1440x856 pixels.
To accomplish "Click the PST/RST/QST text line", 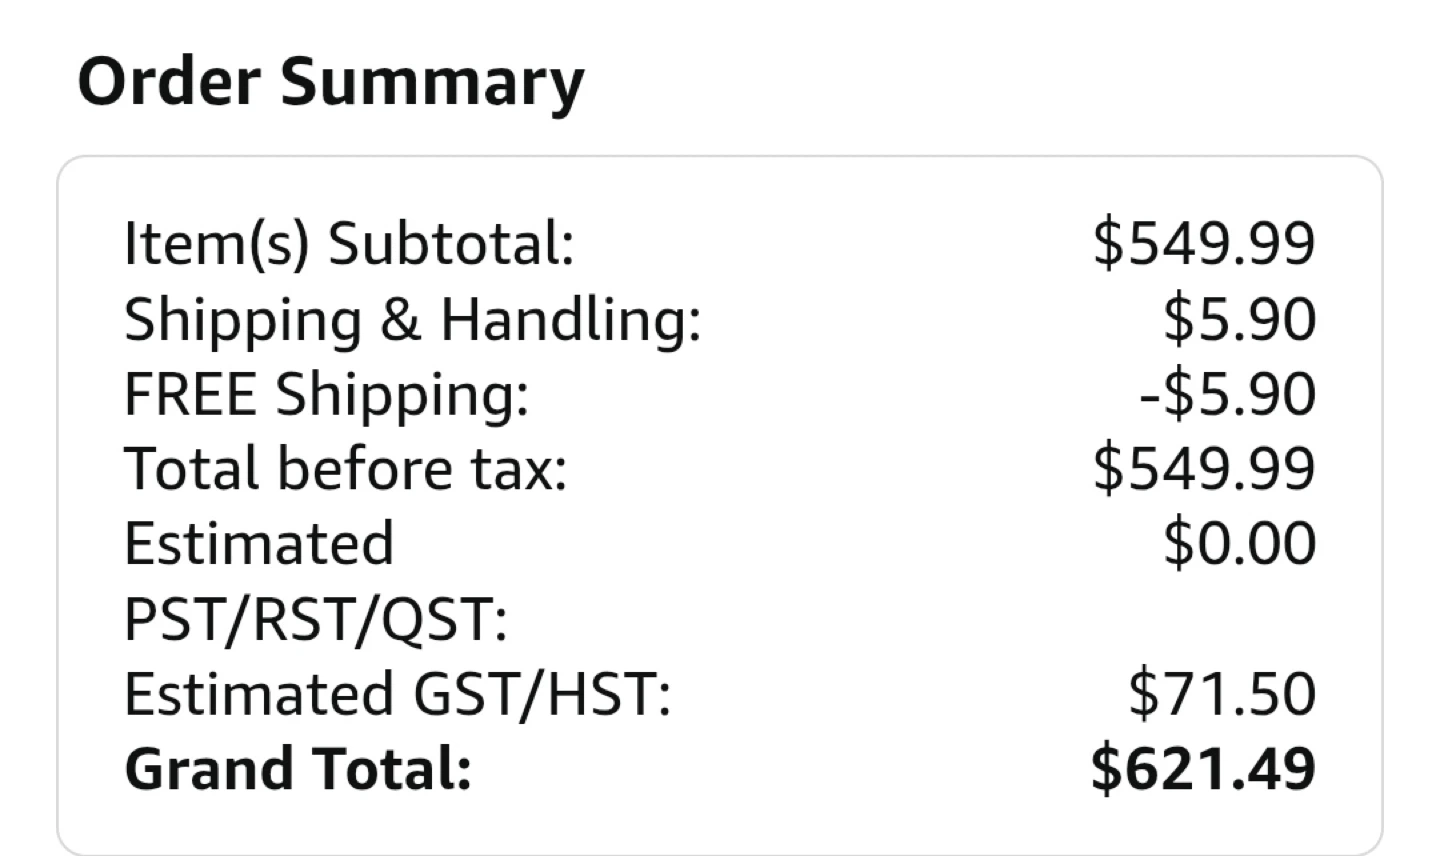I will pos(316,619).
